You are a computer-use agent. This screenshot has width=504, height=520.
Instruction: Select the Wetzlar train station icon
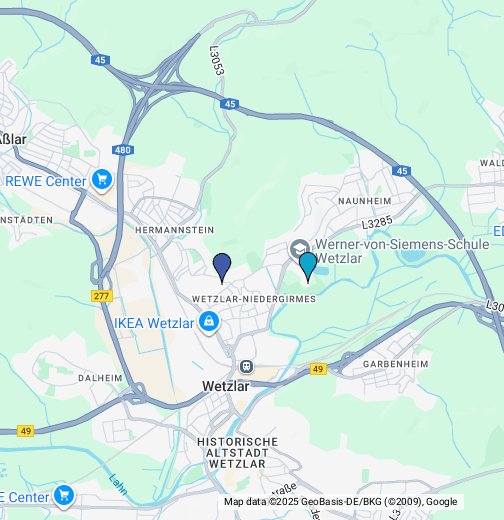coord(246,367)
